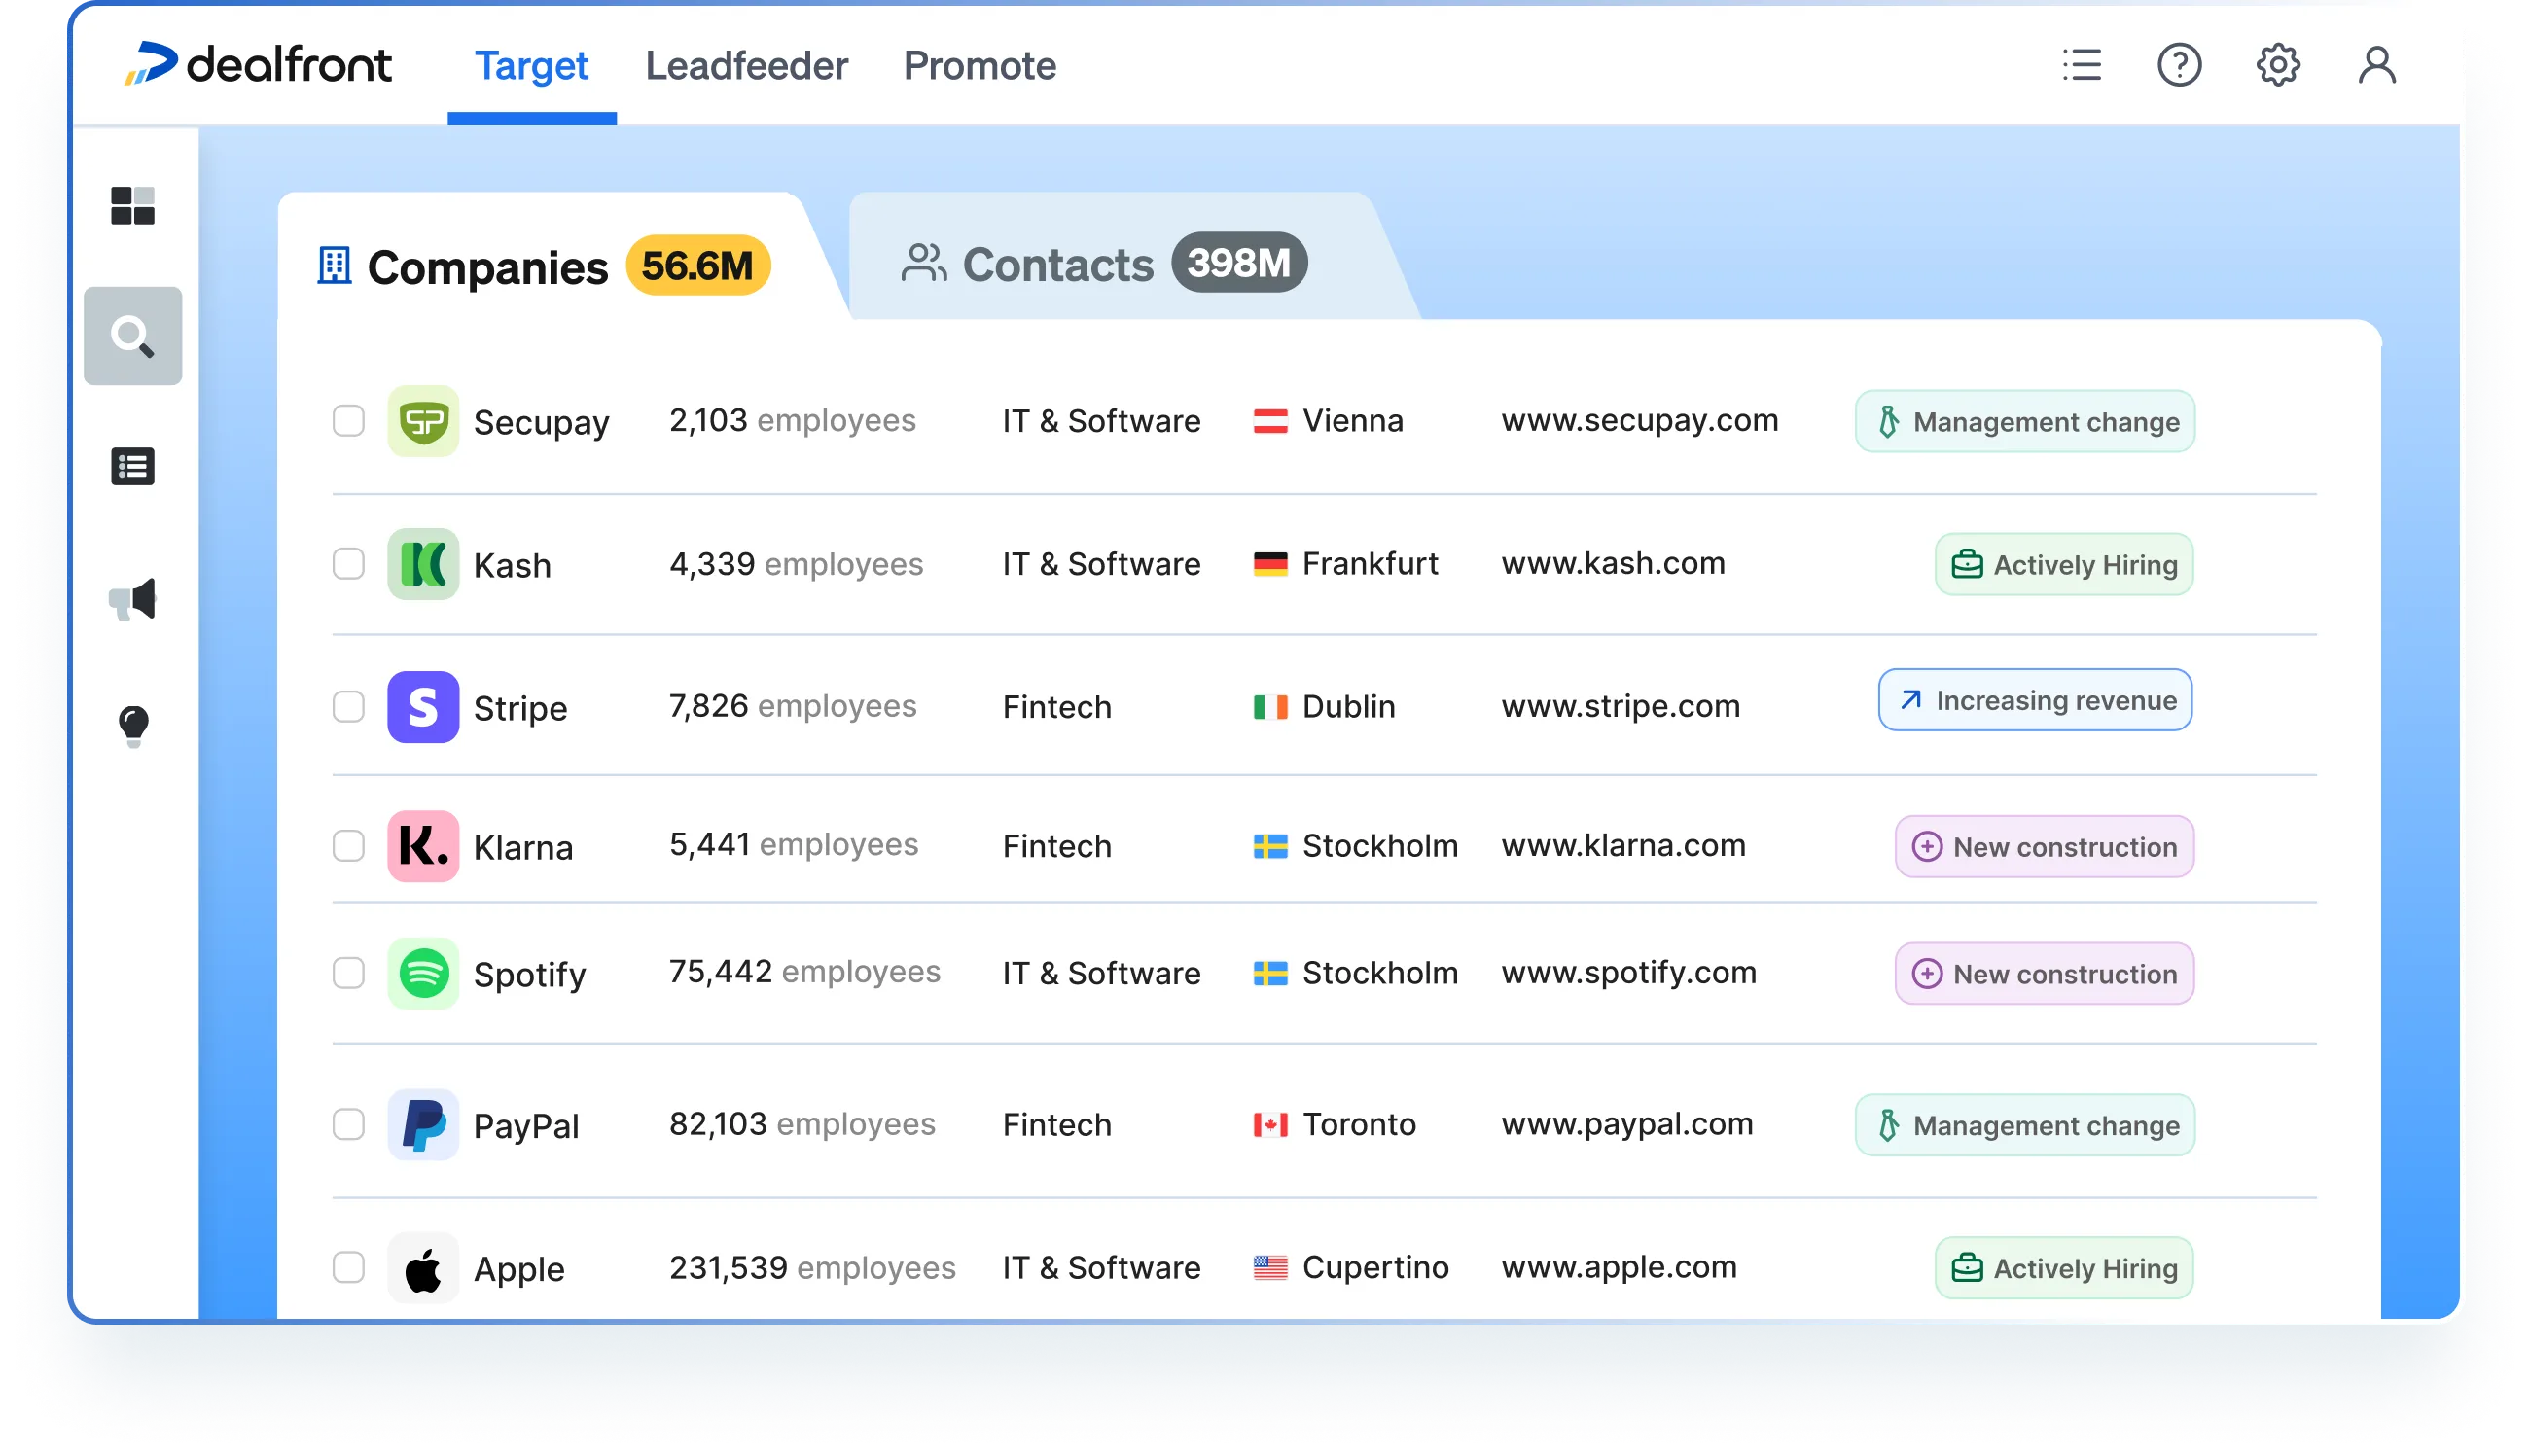
Task: Select the Stripe row checkbox
Action: pyautogui.click(x=348, y=707)
